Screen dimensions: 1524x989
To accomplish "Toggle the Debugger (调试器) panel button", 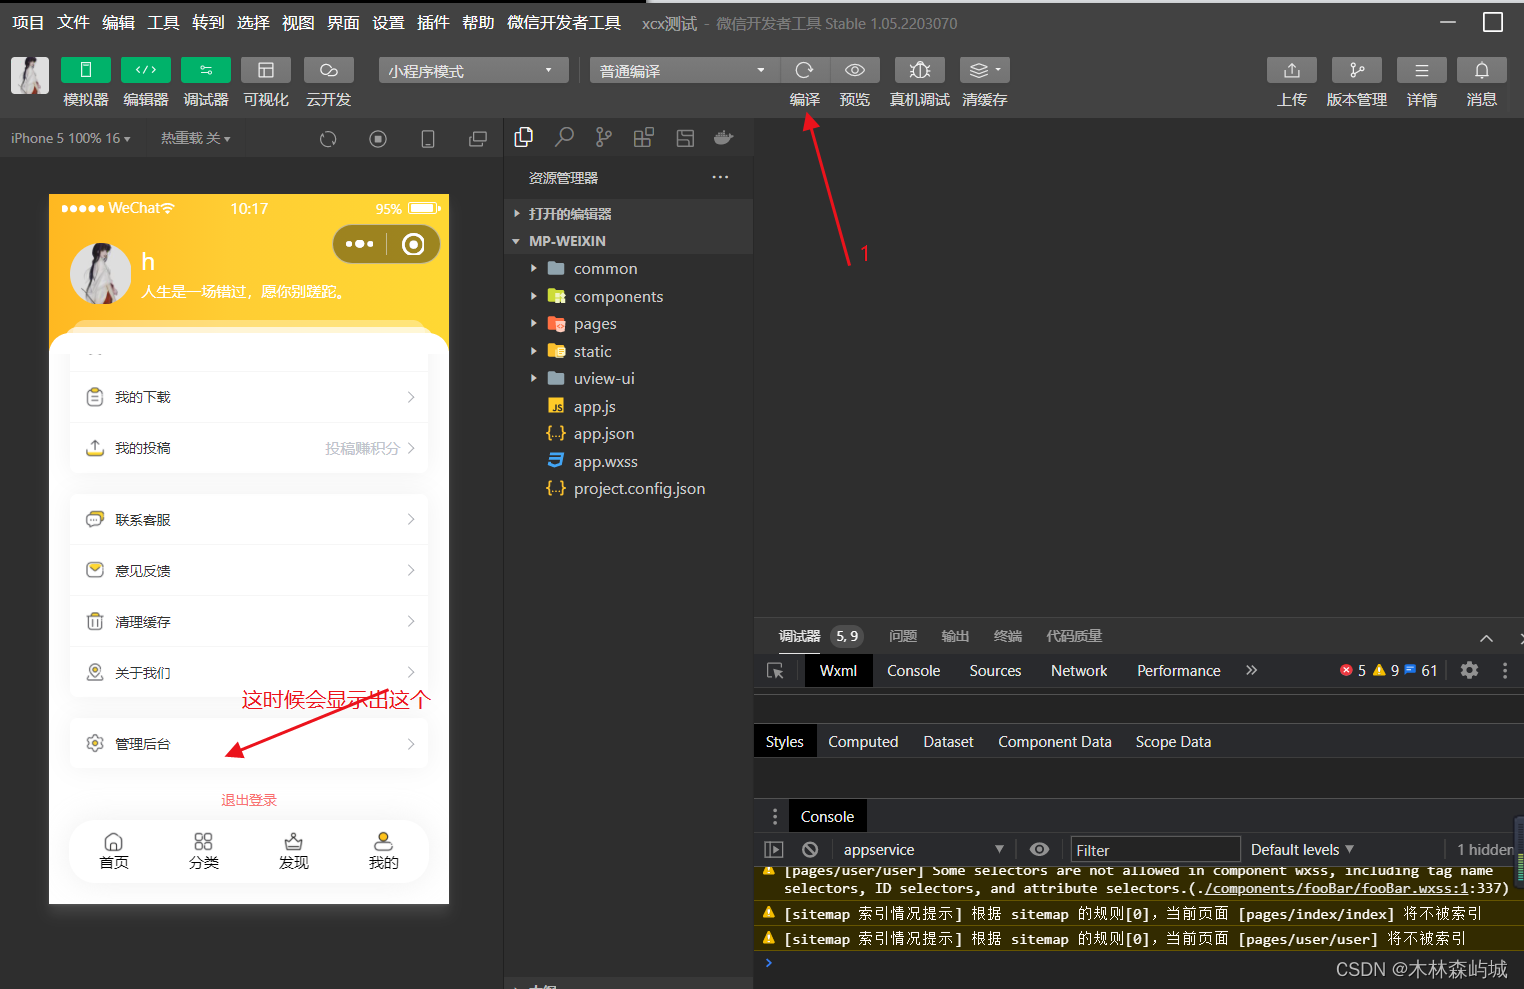I will coord(206,70).
